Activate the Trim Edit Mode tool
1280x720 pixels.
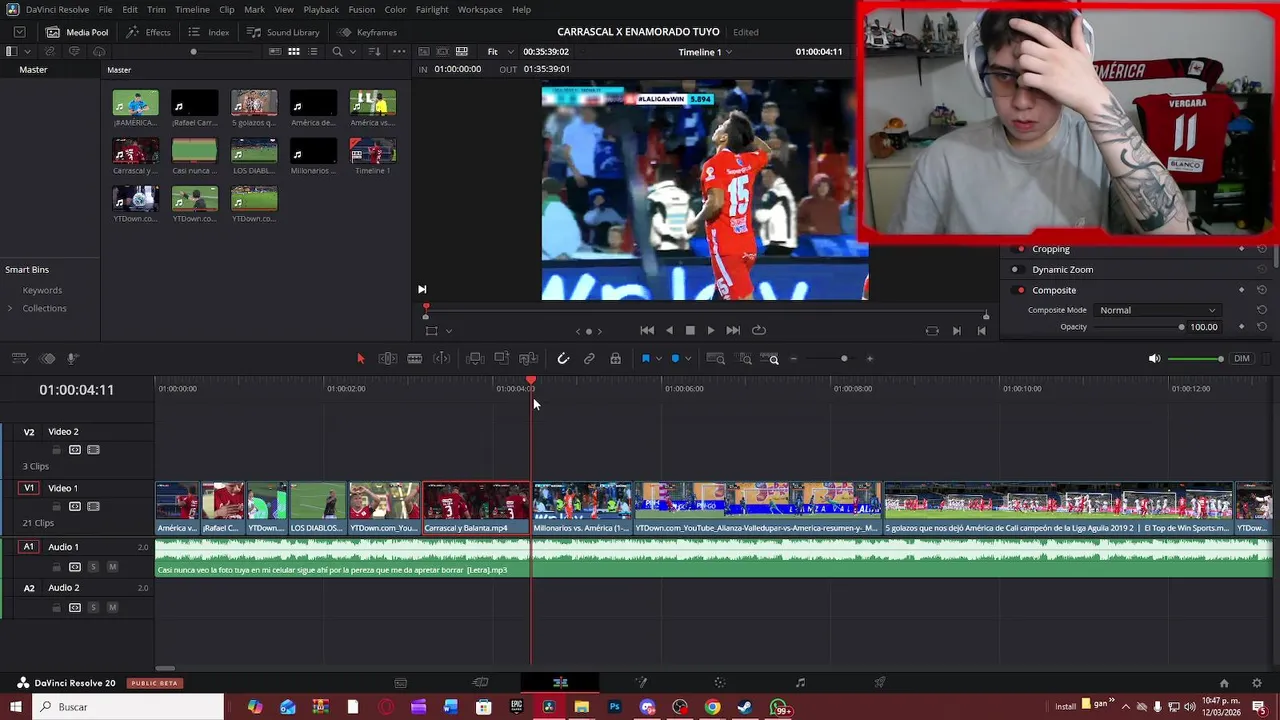tap(388, 359)
